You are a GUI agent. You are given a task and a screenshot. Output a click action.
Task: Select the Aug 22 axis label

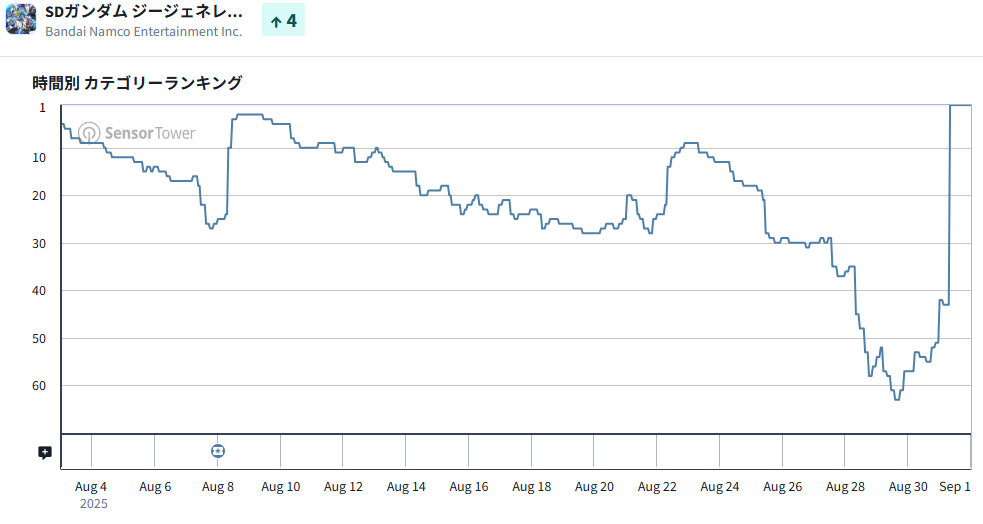[x=657, y=487]
